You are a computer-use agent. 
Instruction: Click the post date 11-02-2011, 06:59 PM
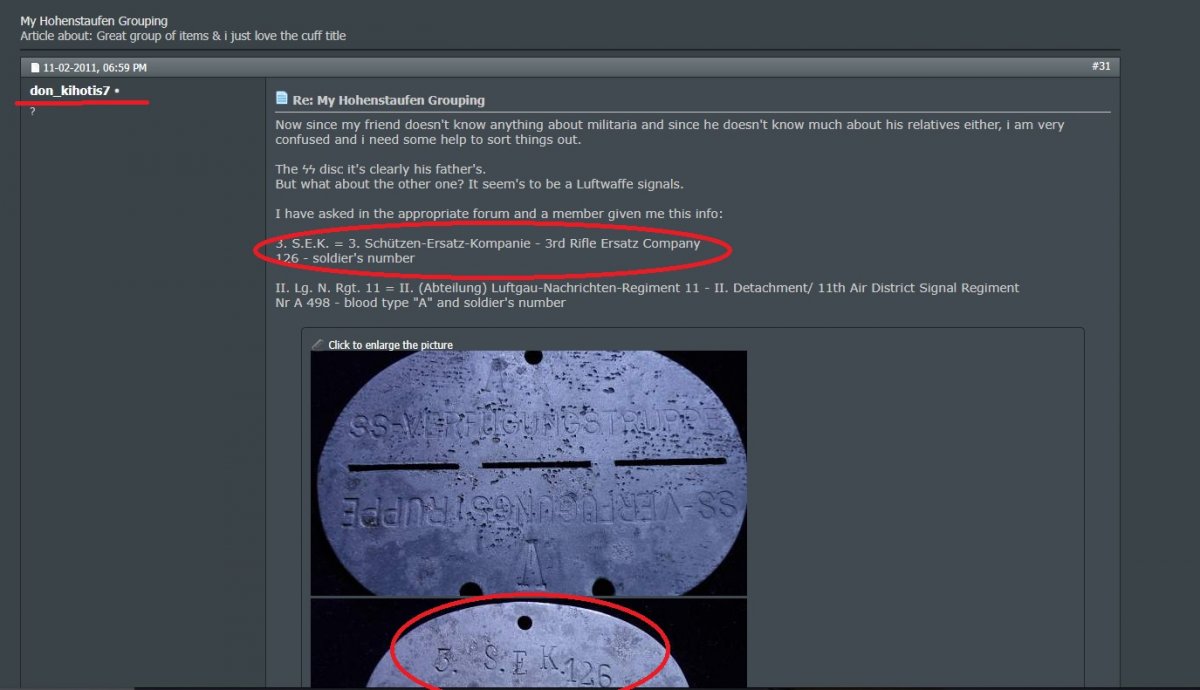pyautogui.click(x=95, y=68)
